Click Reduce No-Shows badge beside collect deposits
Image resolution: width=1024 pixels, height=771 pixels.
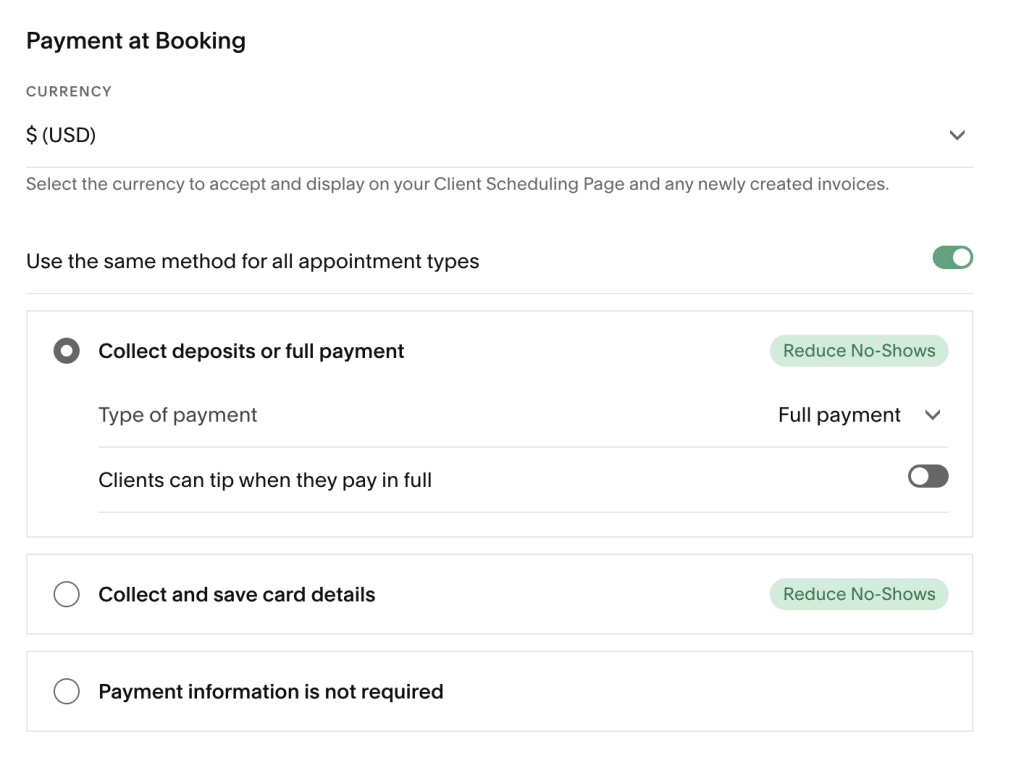[x=858, y=351]
